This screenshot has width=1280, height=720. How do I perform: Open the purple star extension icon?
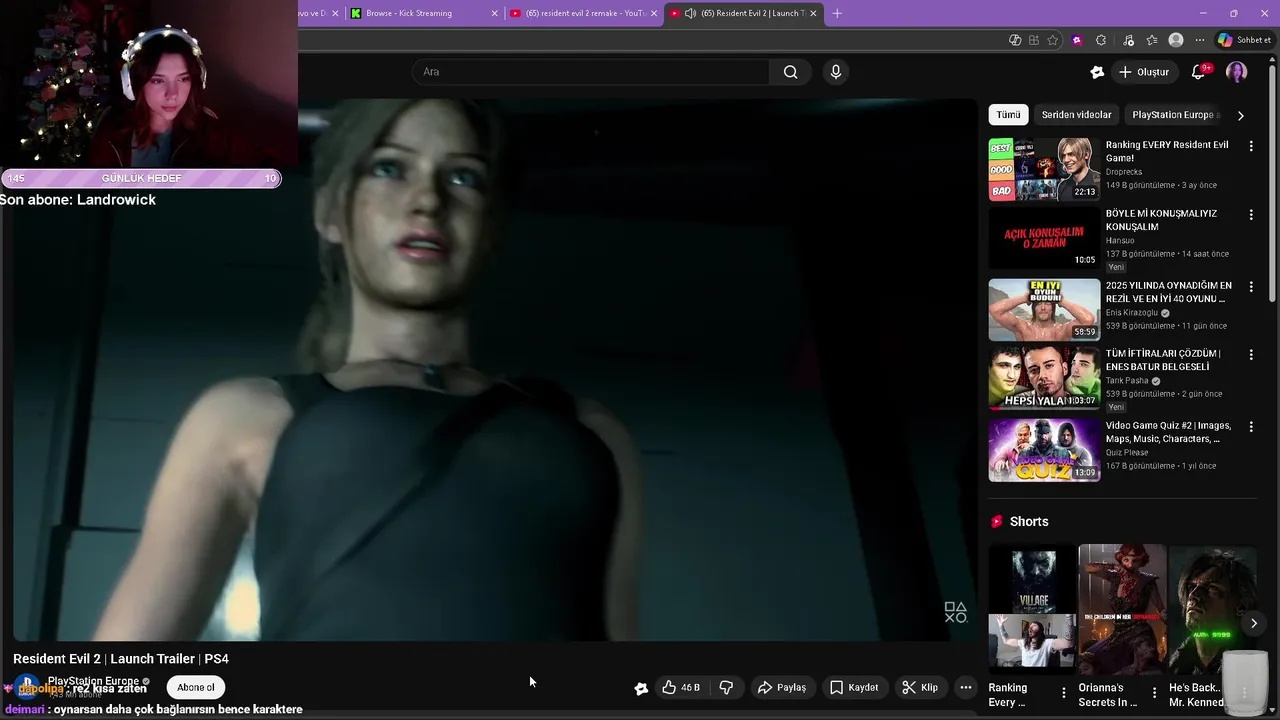pos(1077,40)
